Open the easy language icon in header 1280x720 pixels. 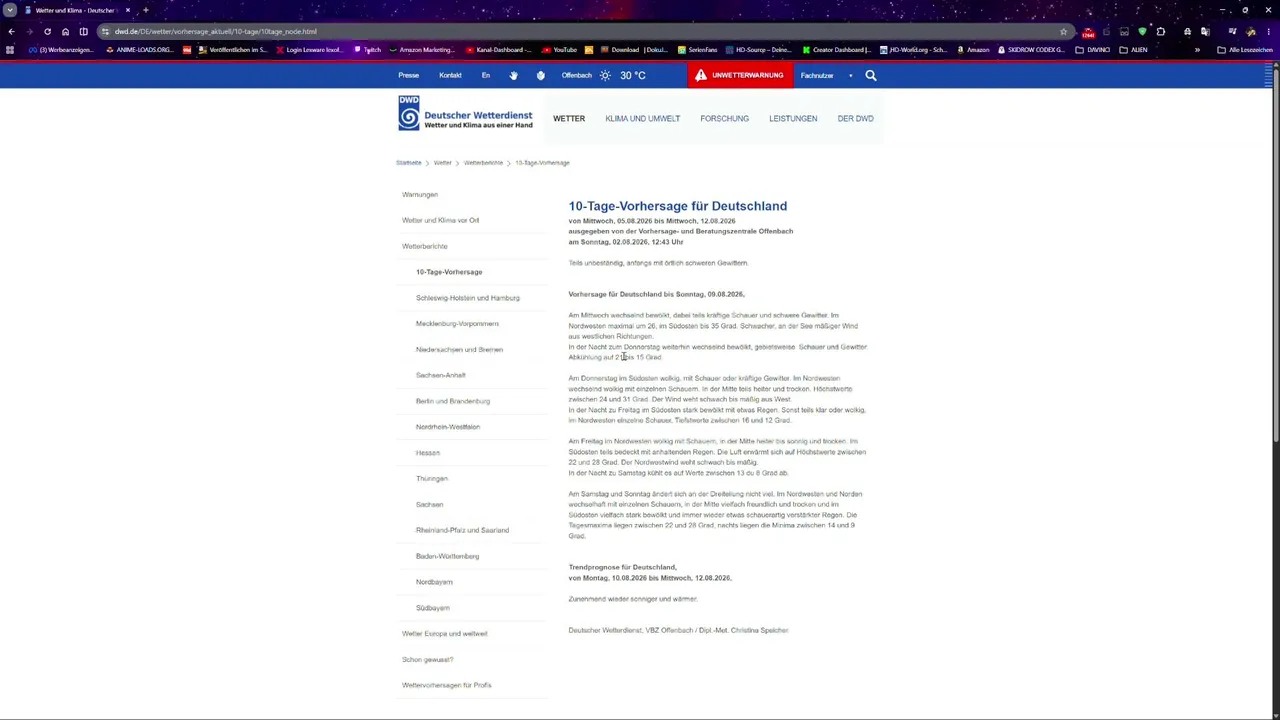click(x=540, y=75)
